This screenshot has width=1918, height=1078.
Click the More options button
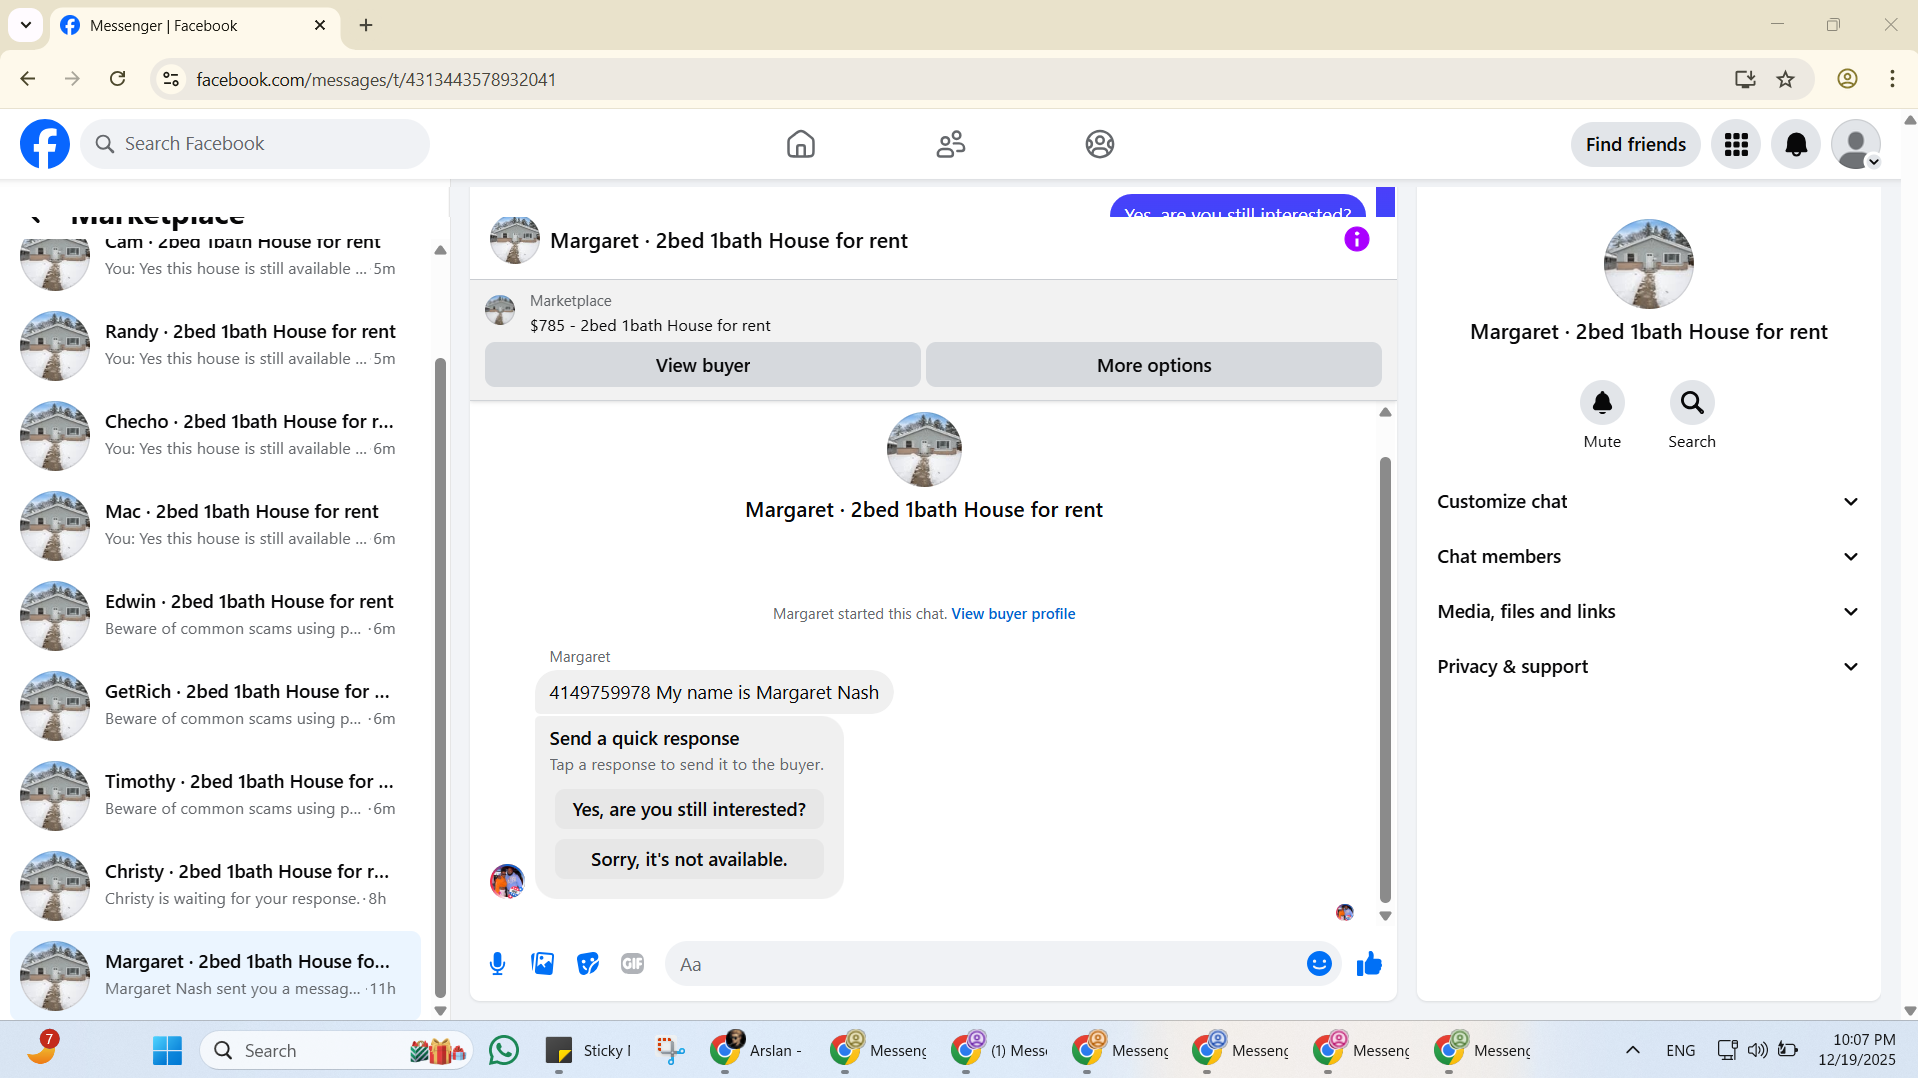click(1154, 365)
